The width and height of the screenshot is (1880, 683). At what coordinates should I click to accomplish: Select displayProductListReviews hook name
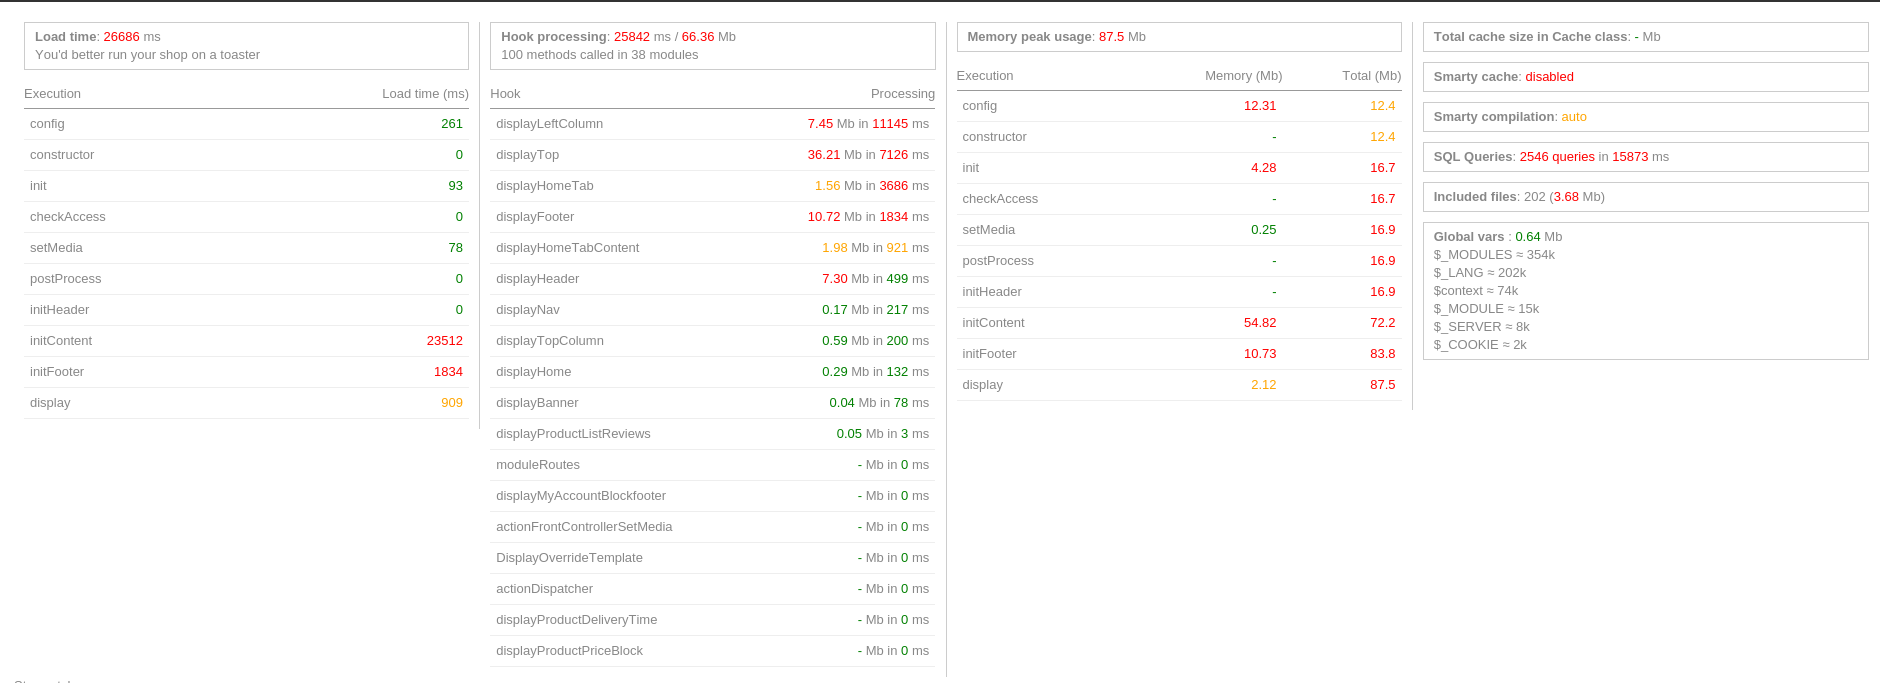click(x=573, y=434)
